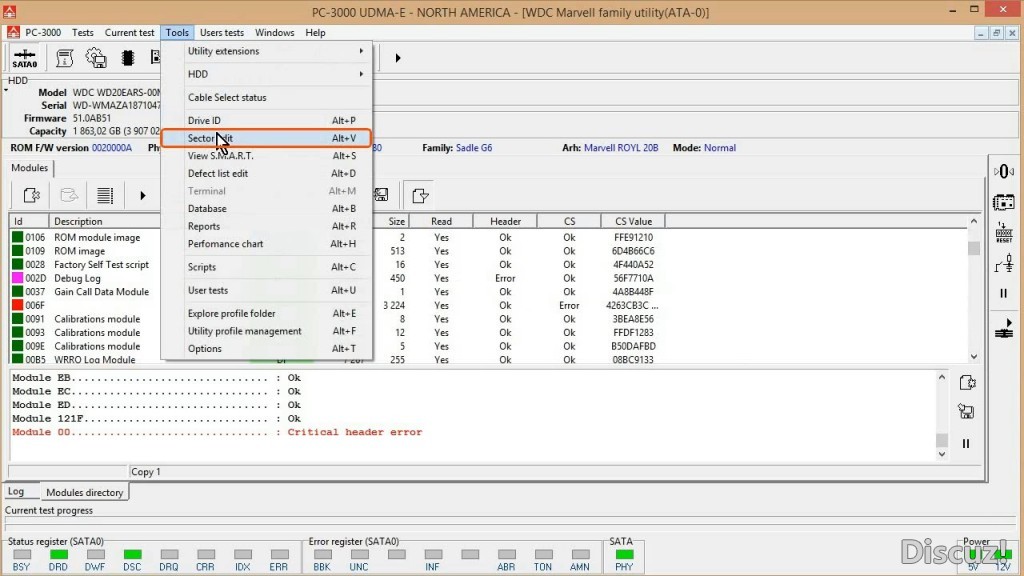Sort modules by Id column header
The image size is (1024, 576).
(x=29, y=221)
